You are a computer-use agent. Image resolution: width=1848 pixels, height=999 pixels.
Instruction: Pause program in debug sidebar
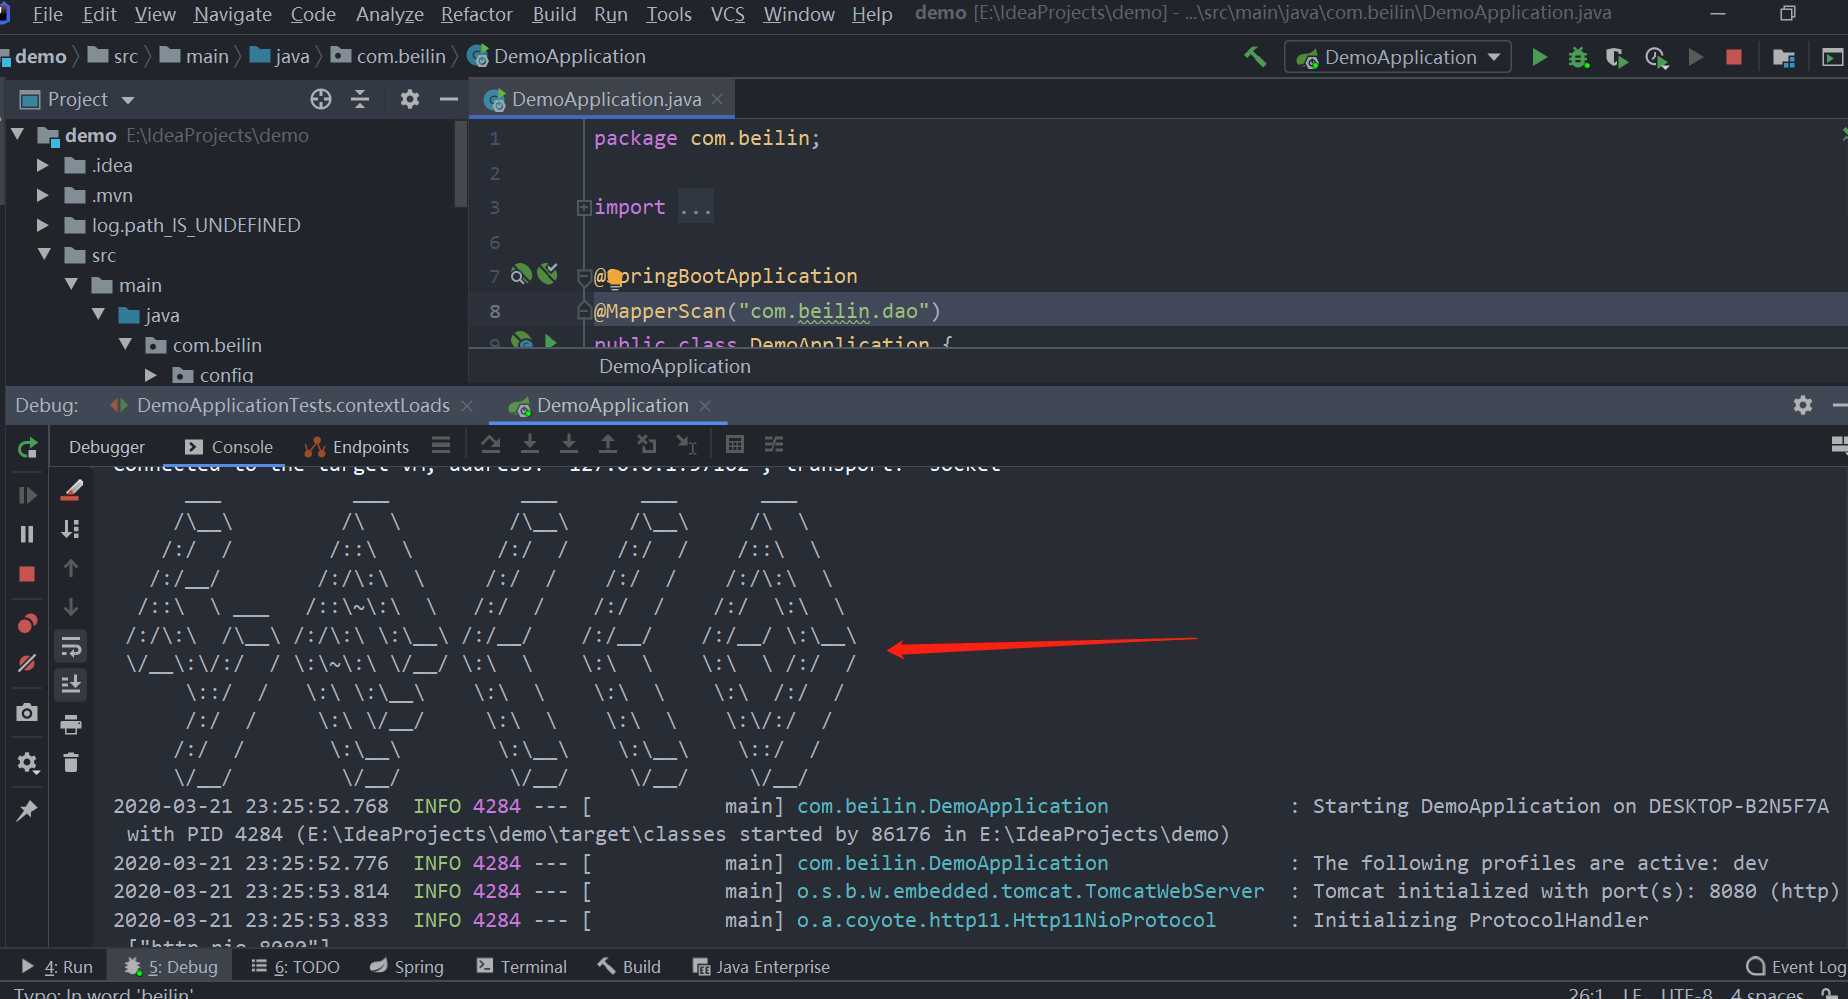27,534
